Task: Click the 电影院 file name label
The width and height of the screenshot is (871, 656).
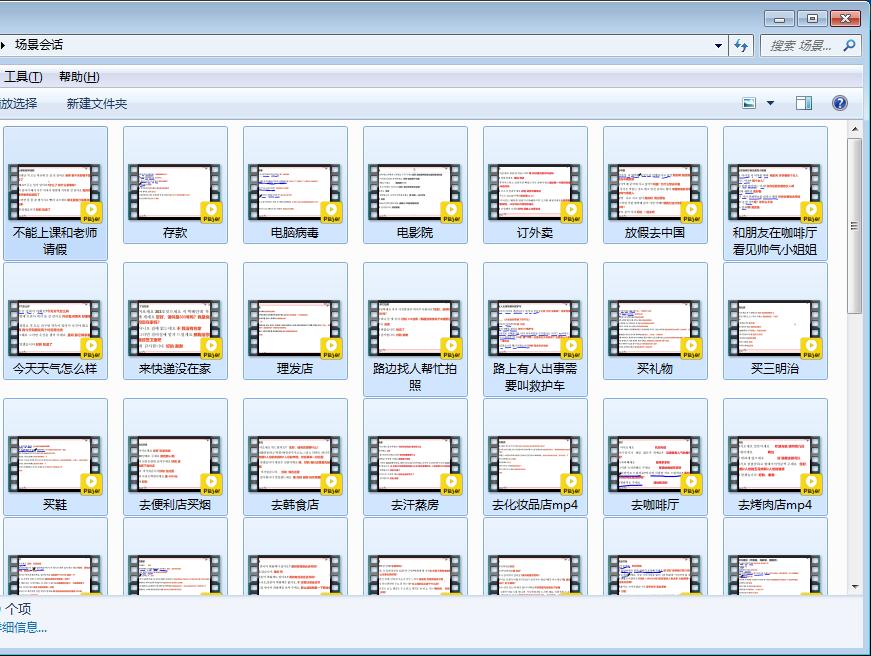Action: [x=415, y=233]
